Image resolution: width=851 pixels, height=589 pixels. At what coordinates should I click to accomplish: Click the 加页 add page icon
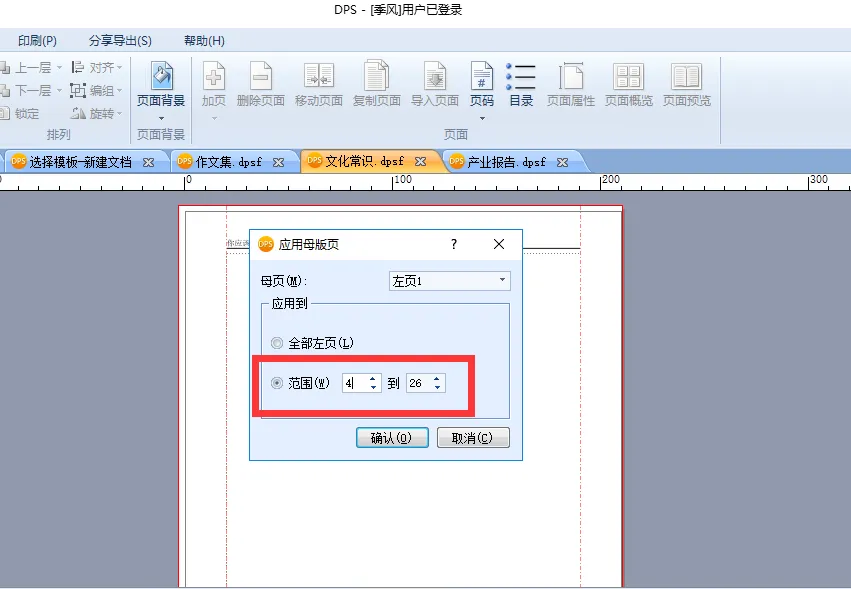pyautogui.click(x=214, y=84)
